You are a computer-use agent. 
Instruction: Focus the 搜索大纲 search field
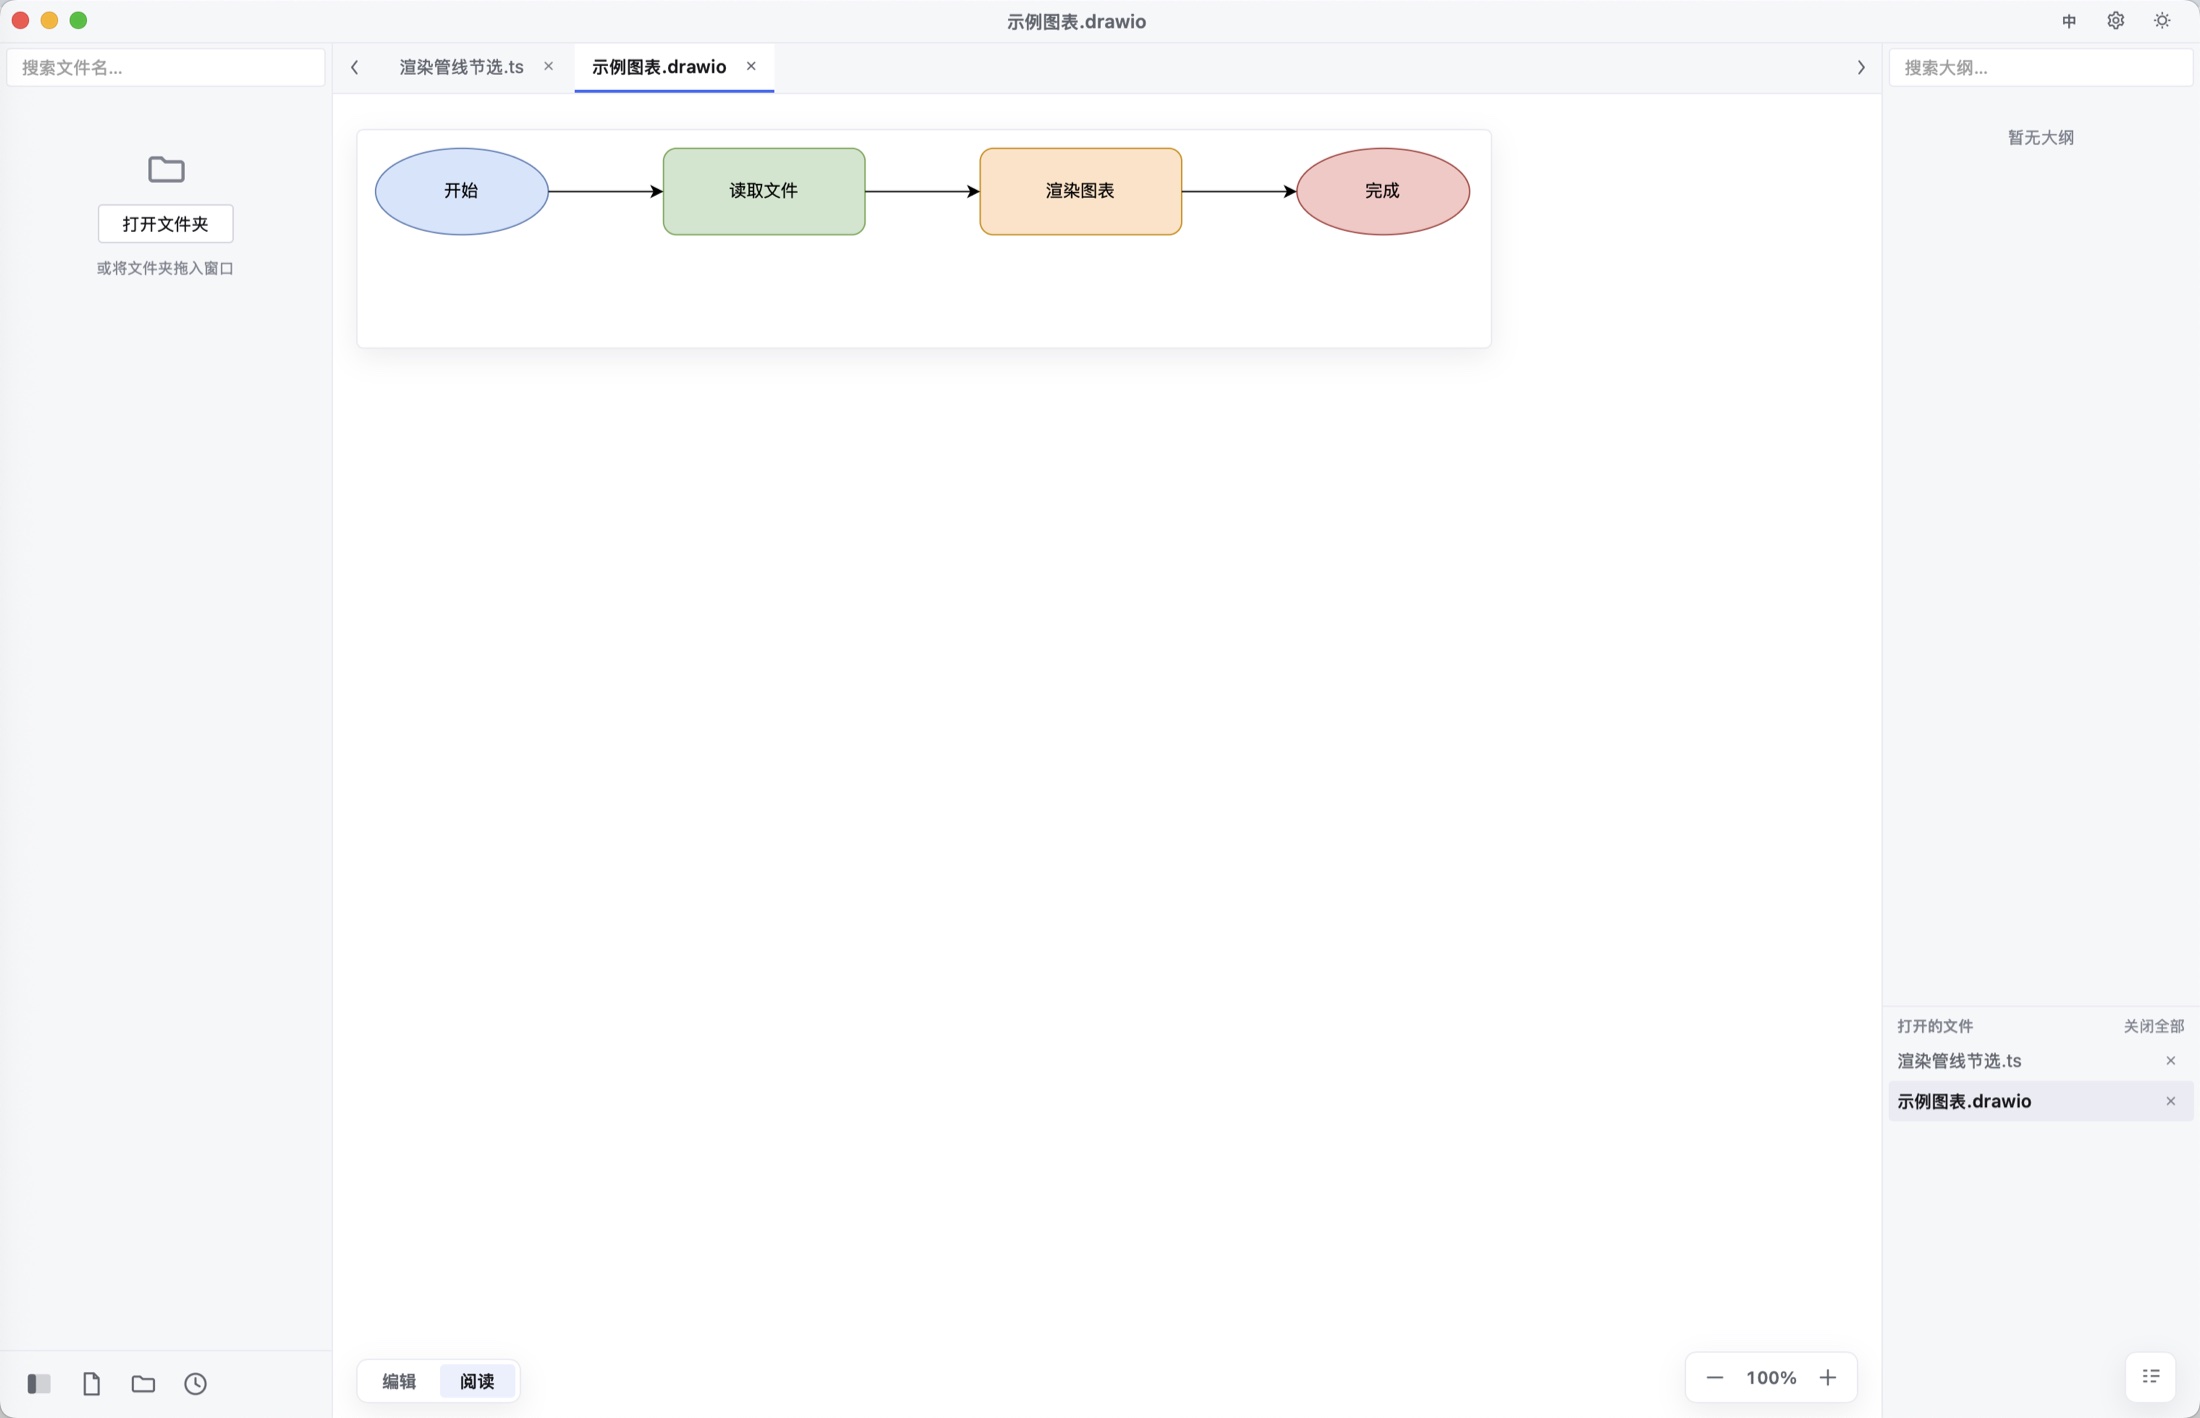point(2040,68)
